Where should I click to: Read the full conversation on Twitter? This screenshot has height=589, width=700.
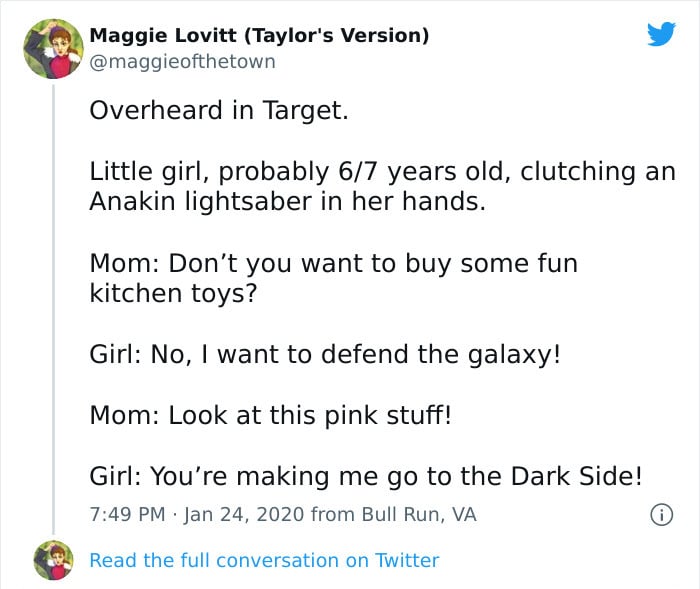click(264, 560)
